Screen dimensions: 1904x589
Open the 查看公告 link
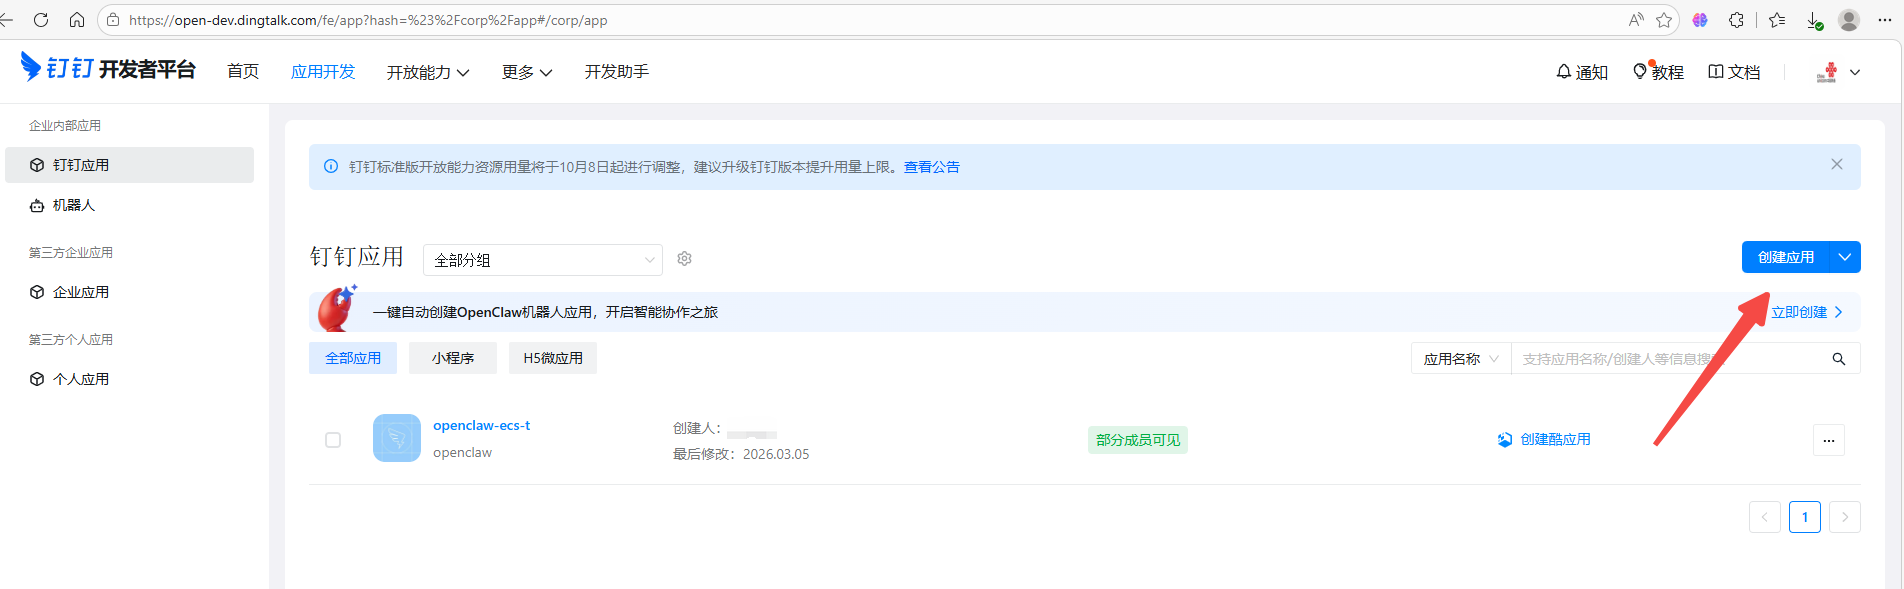(x=932, y=167)
